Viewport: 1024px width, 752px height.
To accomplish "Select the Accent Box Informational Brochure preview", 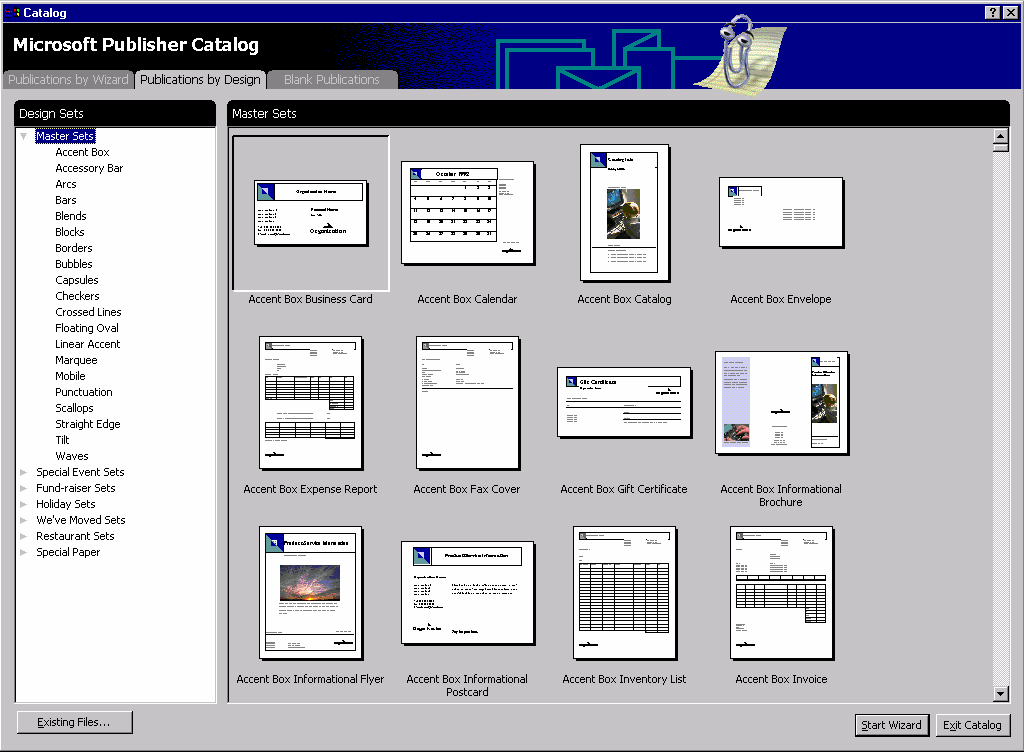I will 781,403.
